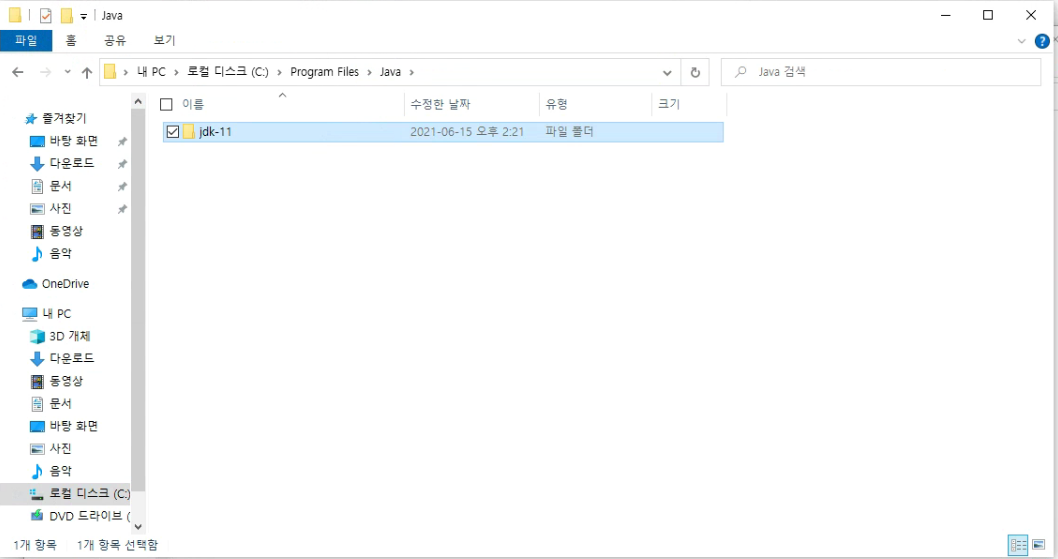Uncheck the jdk-11 item checkbox
The height and width of the screenshot is (559, 1058).
pyautogui.click(x=173, y=132)
